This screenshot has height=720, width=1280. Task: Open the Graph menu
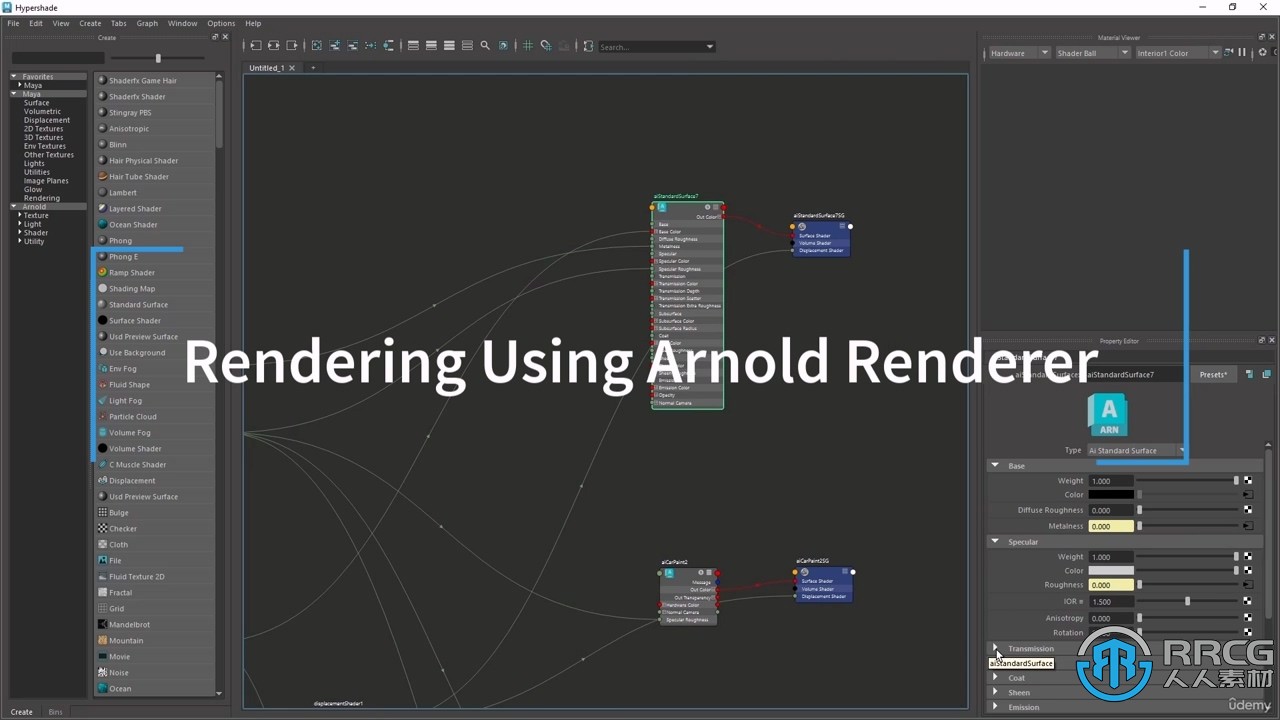pyautogui.click(x=147, y=23)
